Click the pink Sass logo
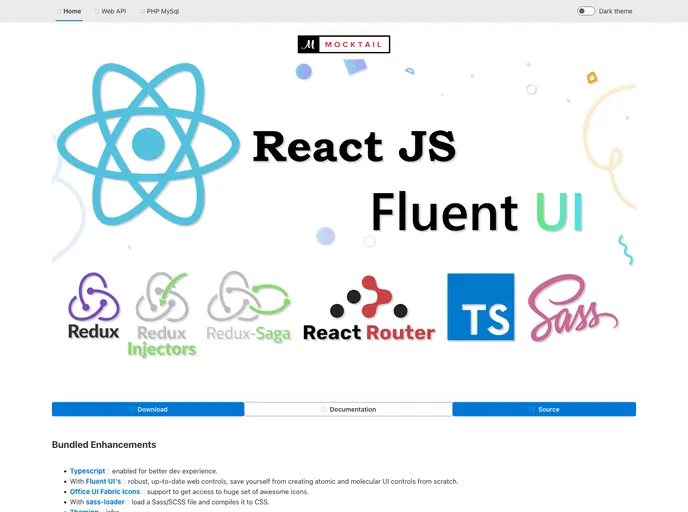 click(573, 308)
